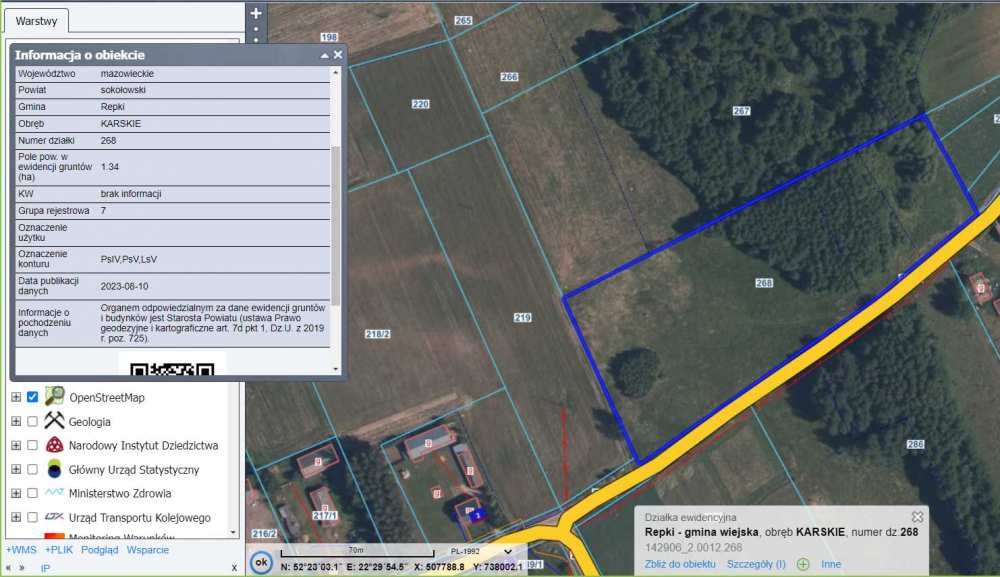Expand the OpenStreetMap layer group
Viewport: 1000px width, 577px height.
click(x=16, y=397)
